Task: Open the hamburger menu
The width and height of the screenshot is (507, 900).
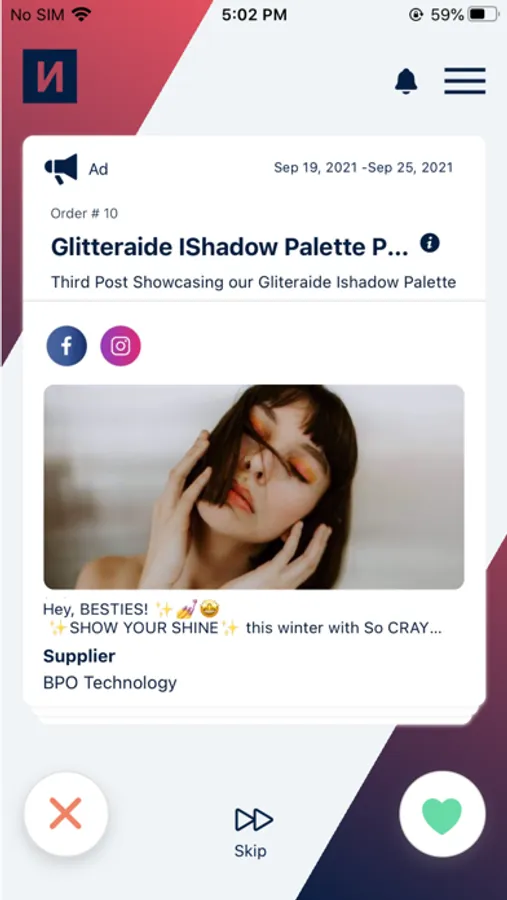Action: 465,81
